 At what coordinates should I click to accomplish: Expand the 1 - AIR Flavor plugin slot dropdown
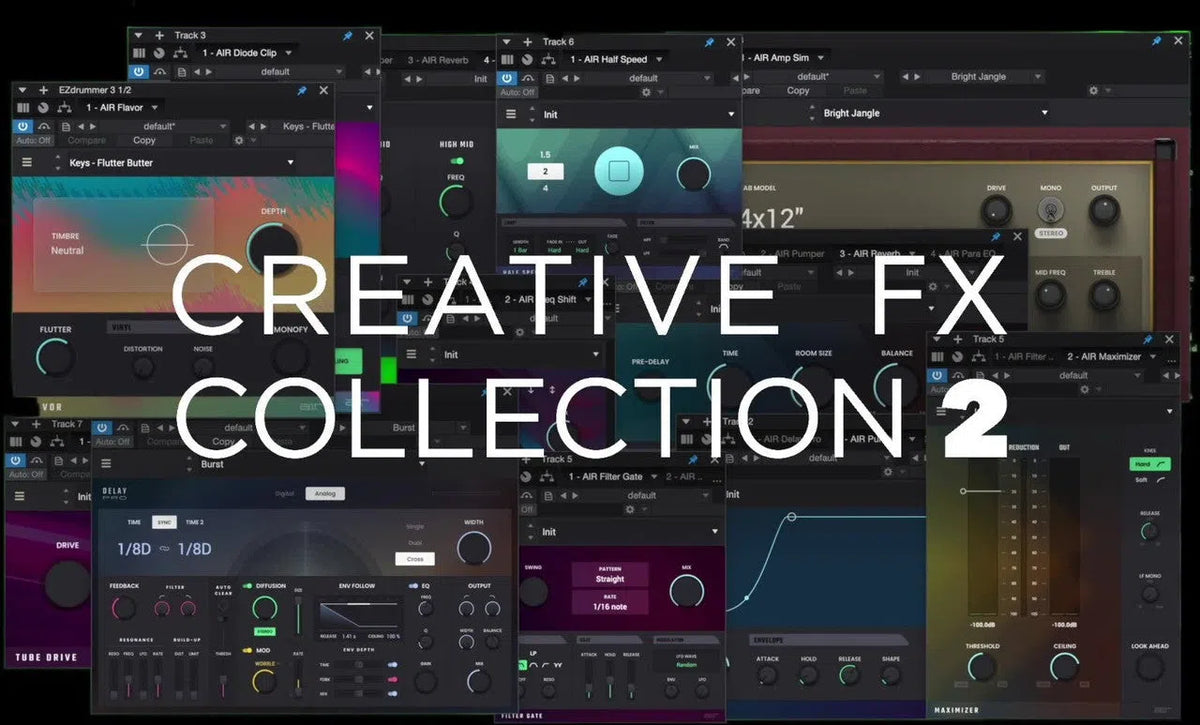click(x=153, y=108)
